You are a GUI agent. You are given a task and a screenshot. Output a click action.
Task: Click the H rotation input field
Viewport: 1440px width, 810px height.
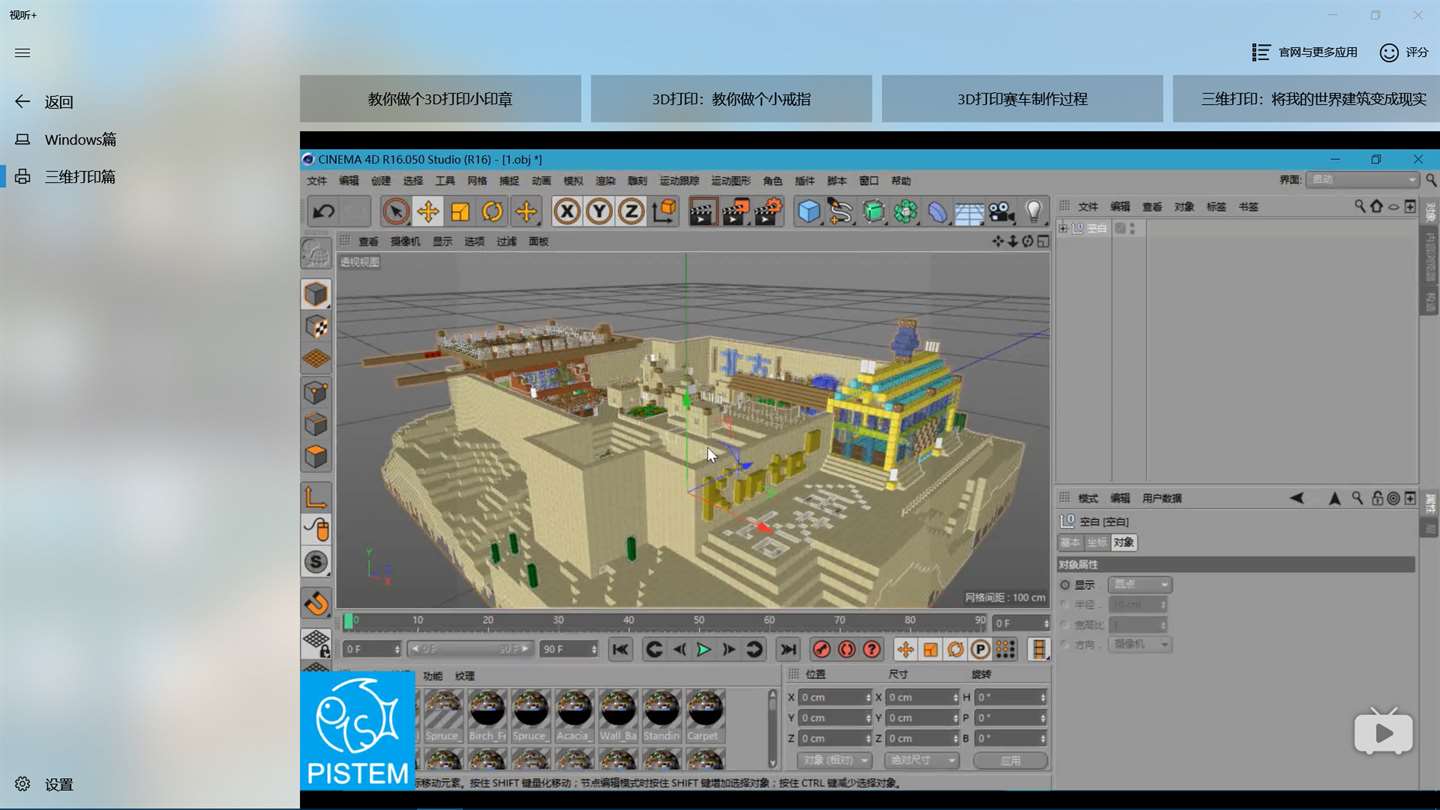click(1011, 697)
